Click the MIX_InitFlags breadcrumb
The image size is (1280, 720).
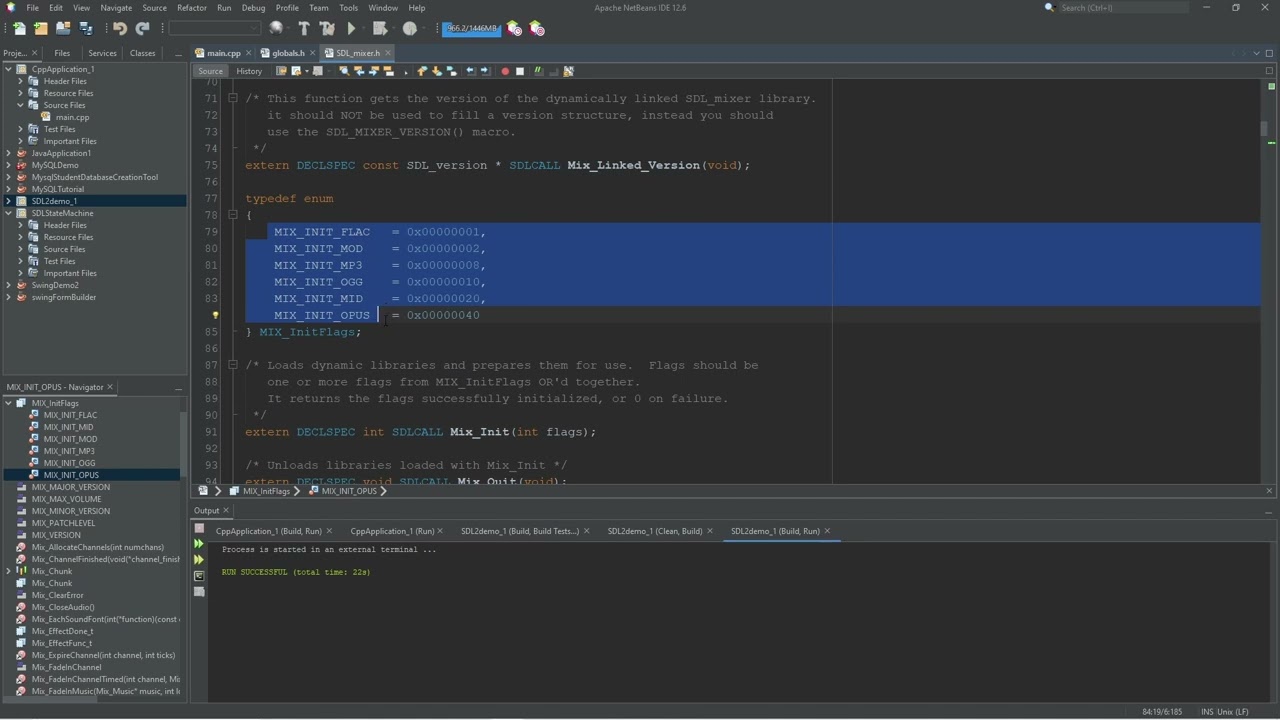click(265, 491)
